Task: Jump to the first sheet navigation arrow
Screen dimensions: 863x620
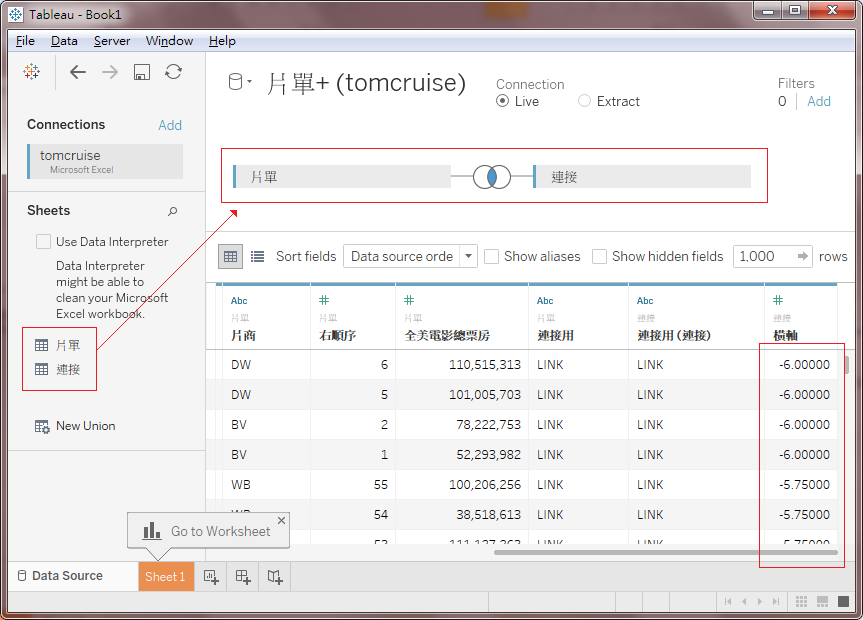Action: click(x=728, y=601)
